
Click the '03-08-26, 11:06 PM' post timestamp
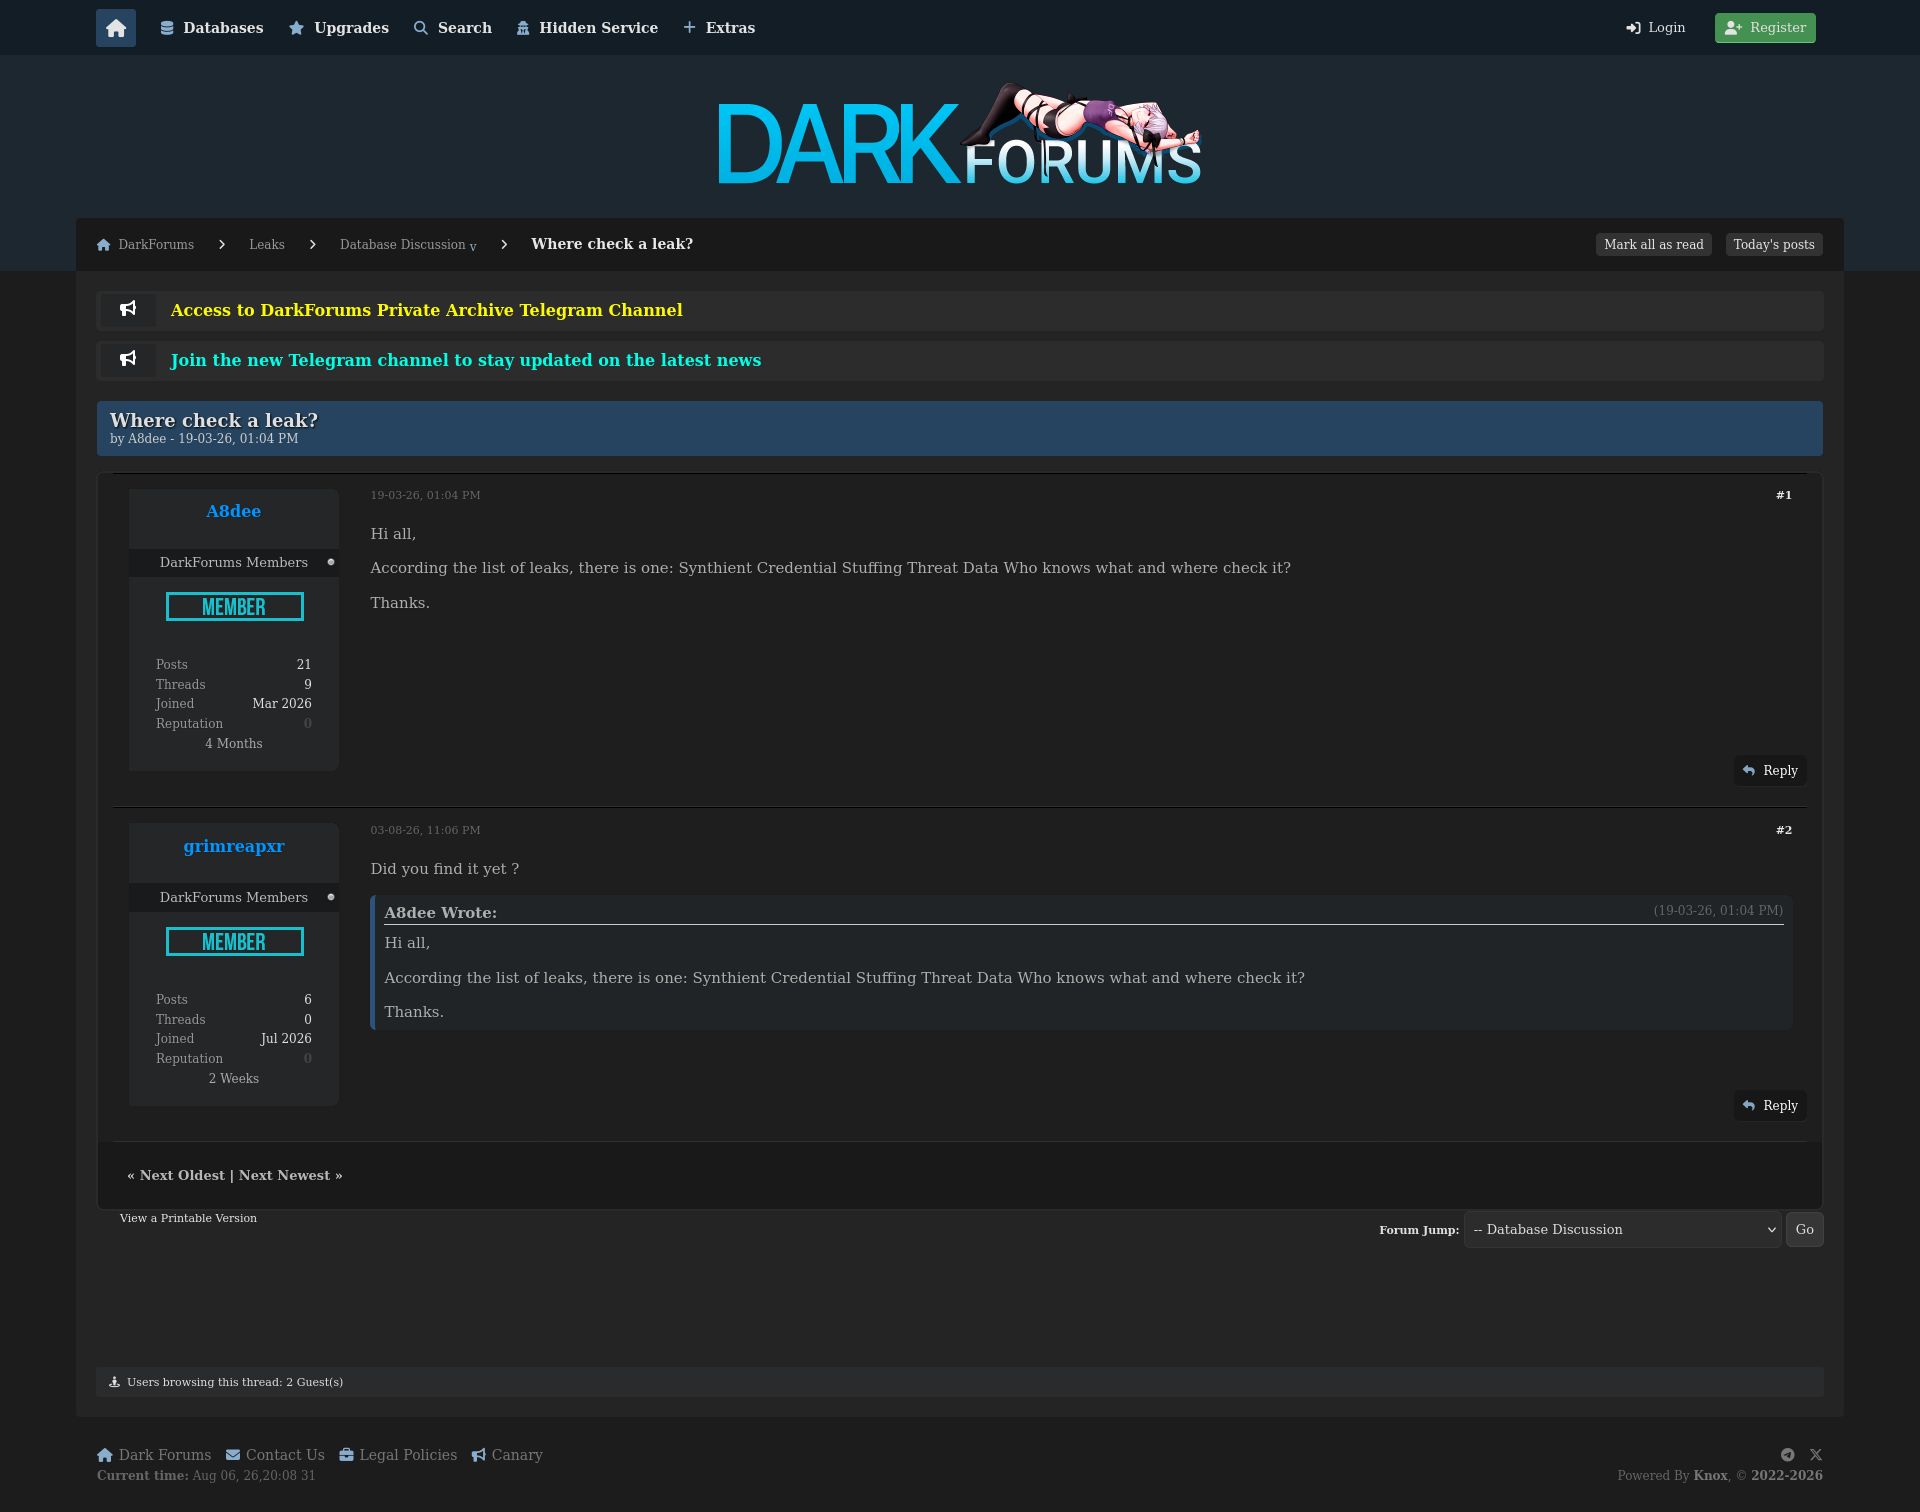click(425, 830)
